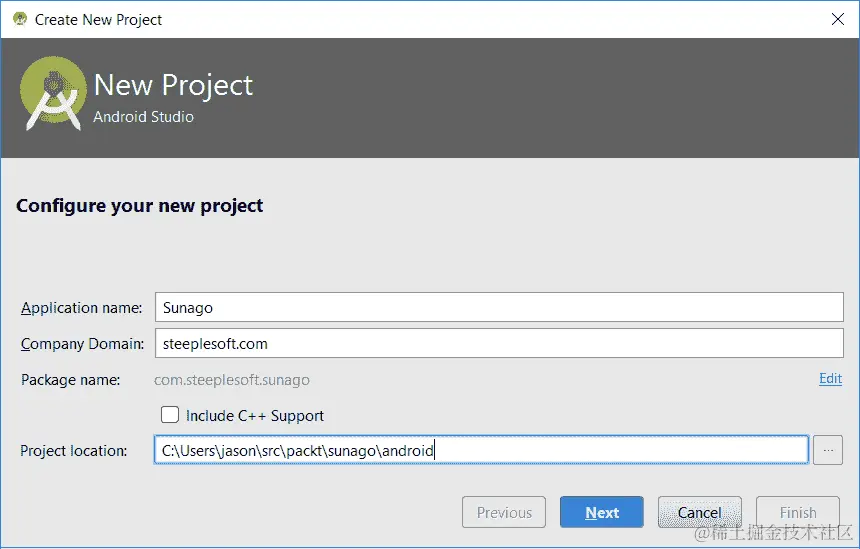Click the Company Domain label
The height and width of the screenshot is (549, 860).
(82, 344)
